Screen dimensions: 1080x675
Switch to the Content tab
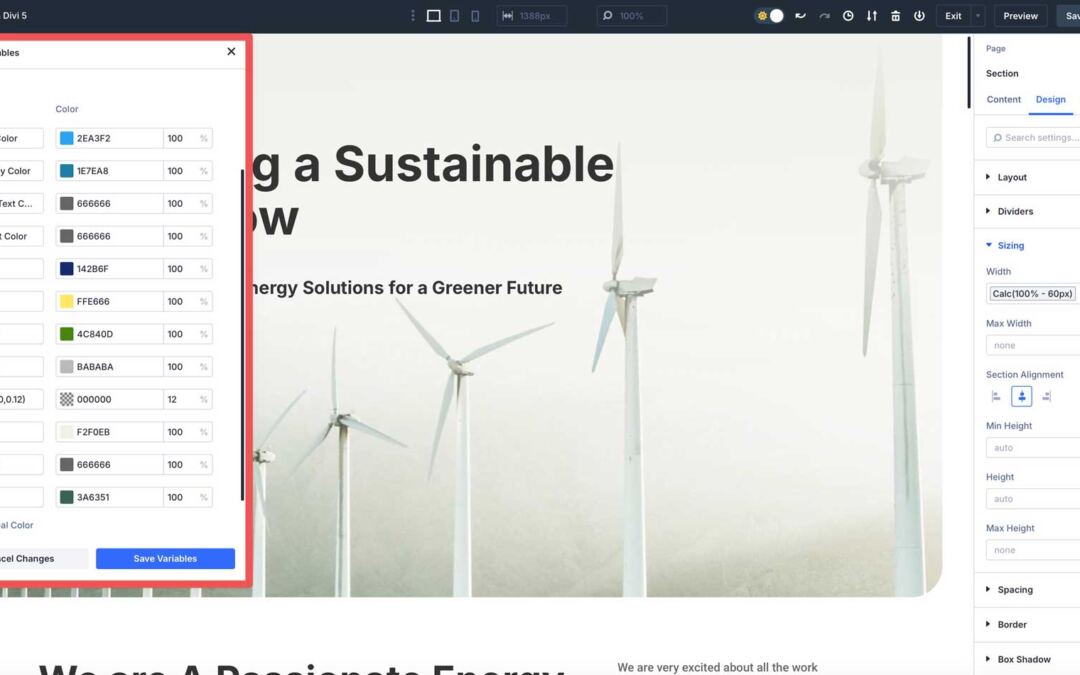[1003, 99]
